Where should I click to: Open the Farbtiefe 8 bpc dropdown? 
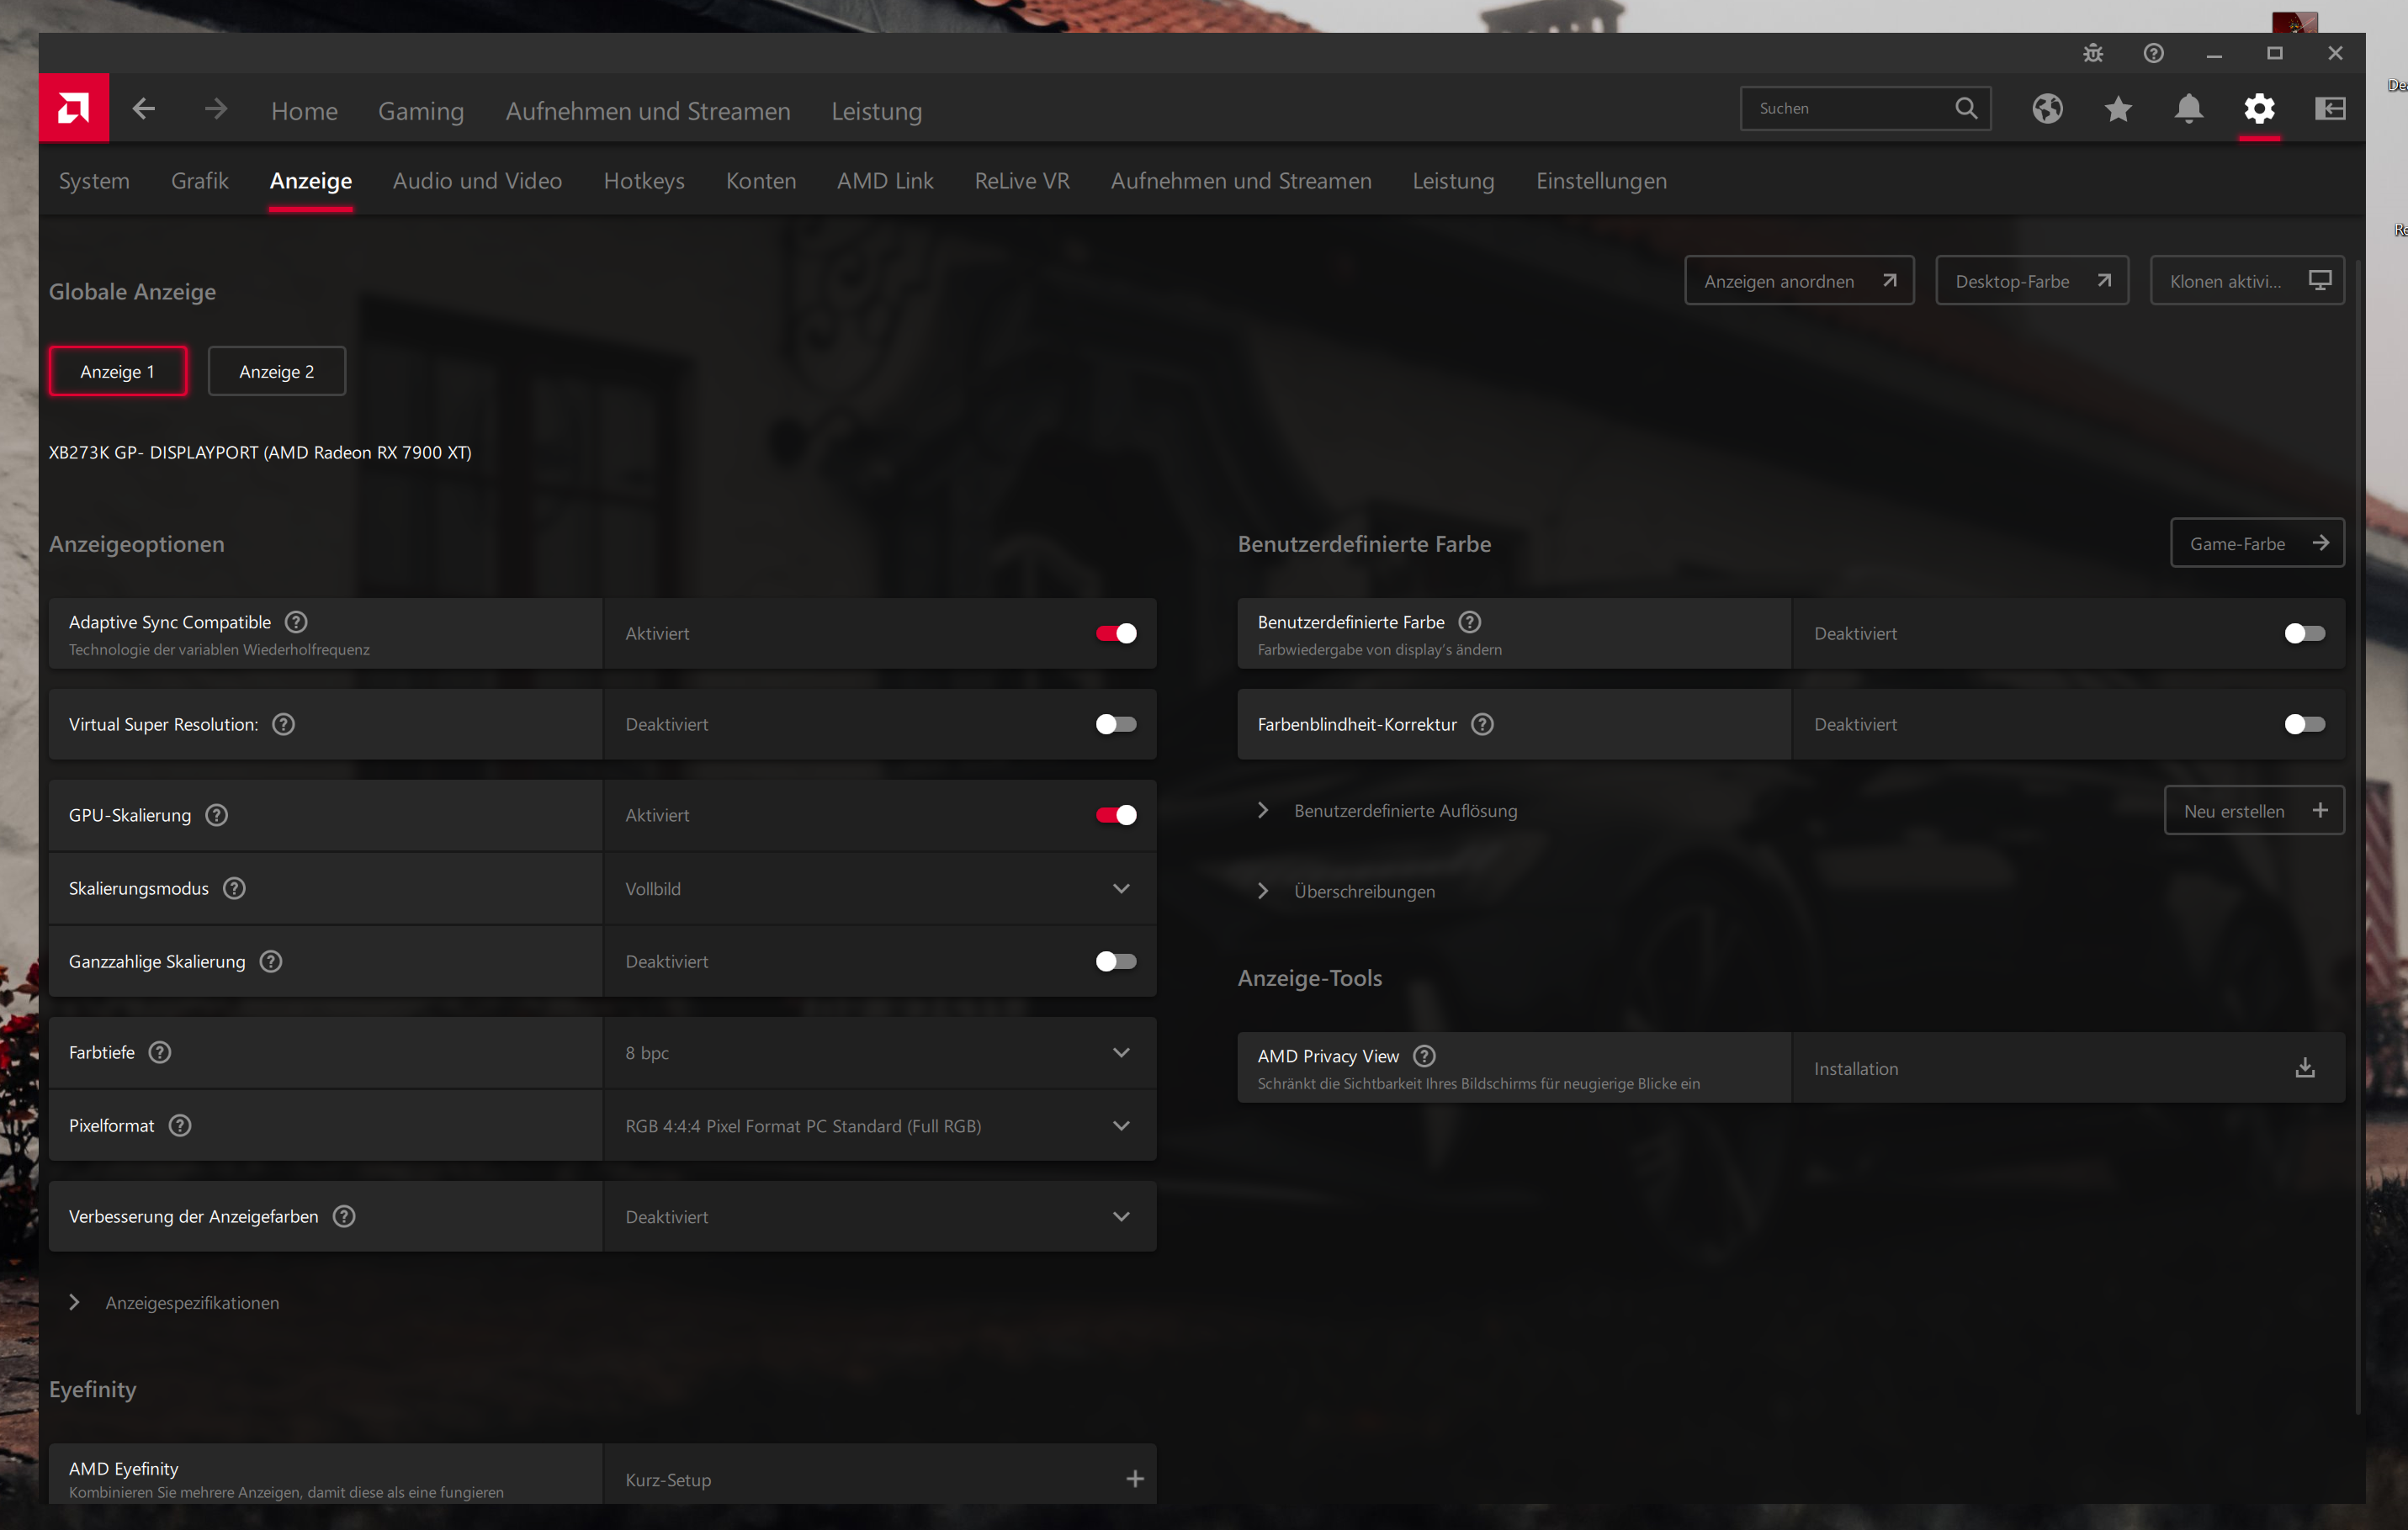pos(879,1052)
